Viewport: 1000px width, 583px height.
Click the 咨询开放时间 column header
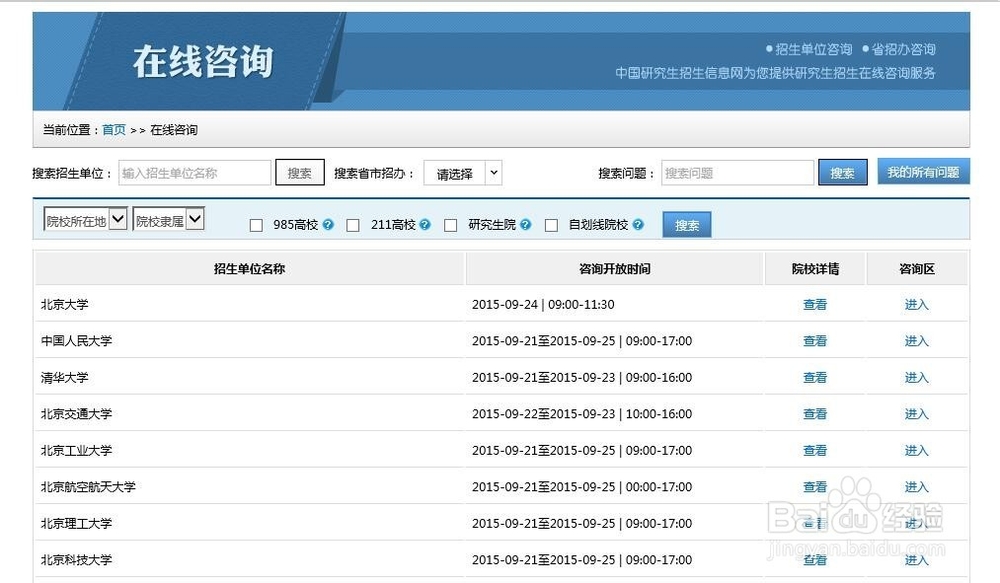615,269
